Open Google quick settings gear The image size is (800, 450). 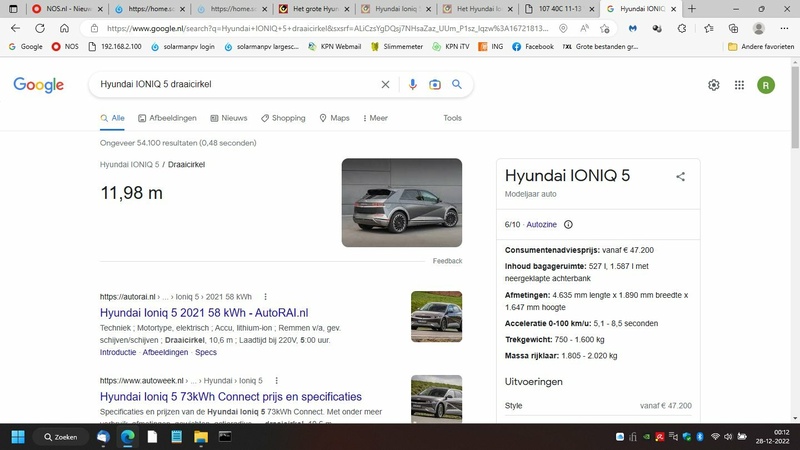[714, 85]
